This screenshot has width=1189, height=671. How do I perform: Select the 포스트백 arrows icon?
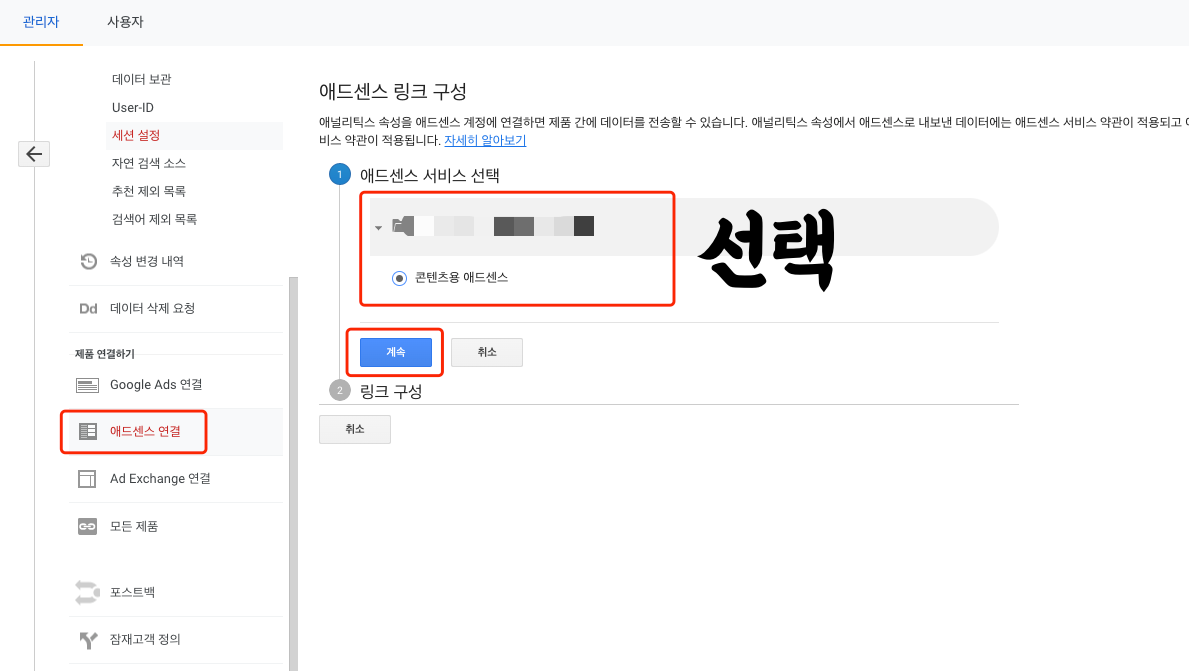(x=86, y=592)
